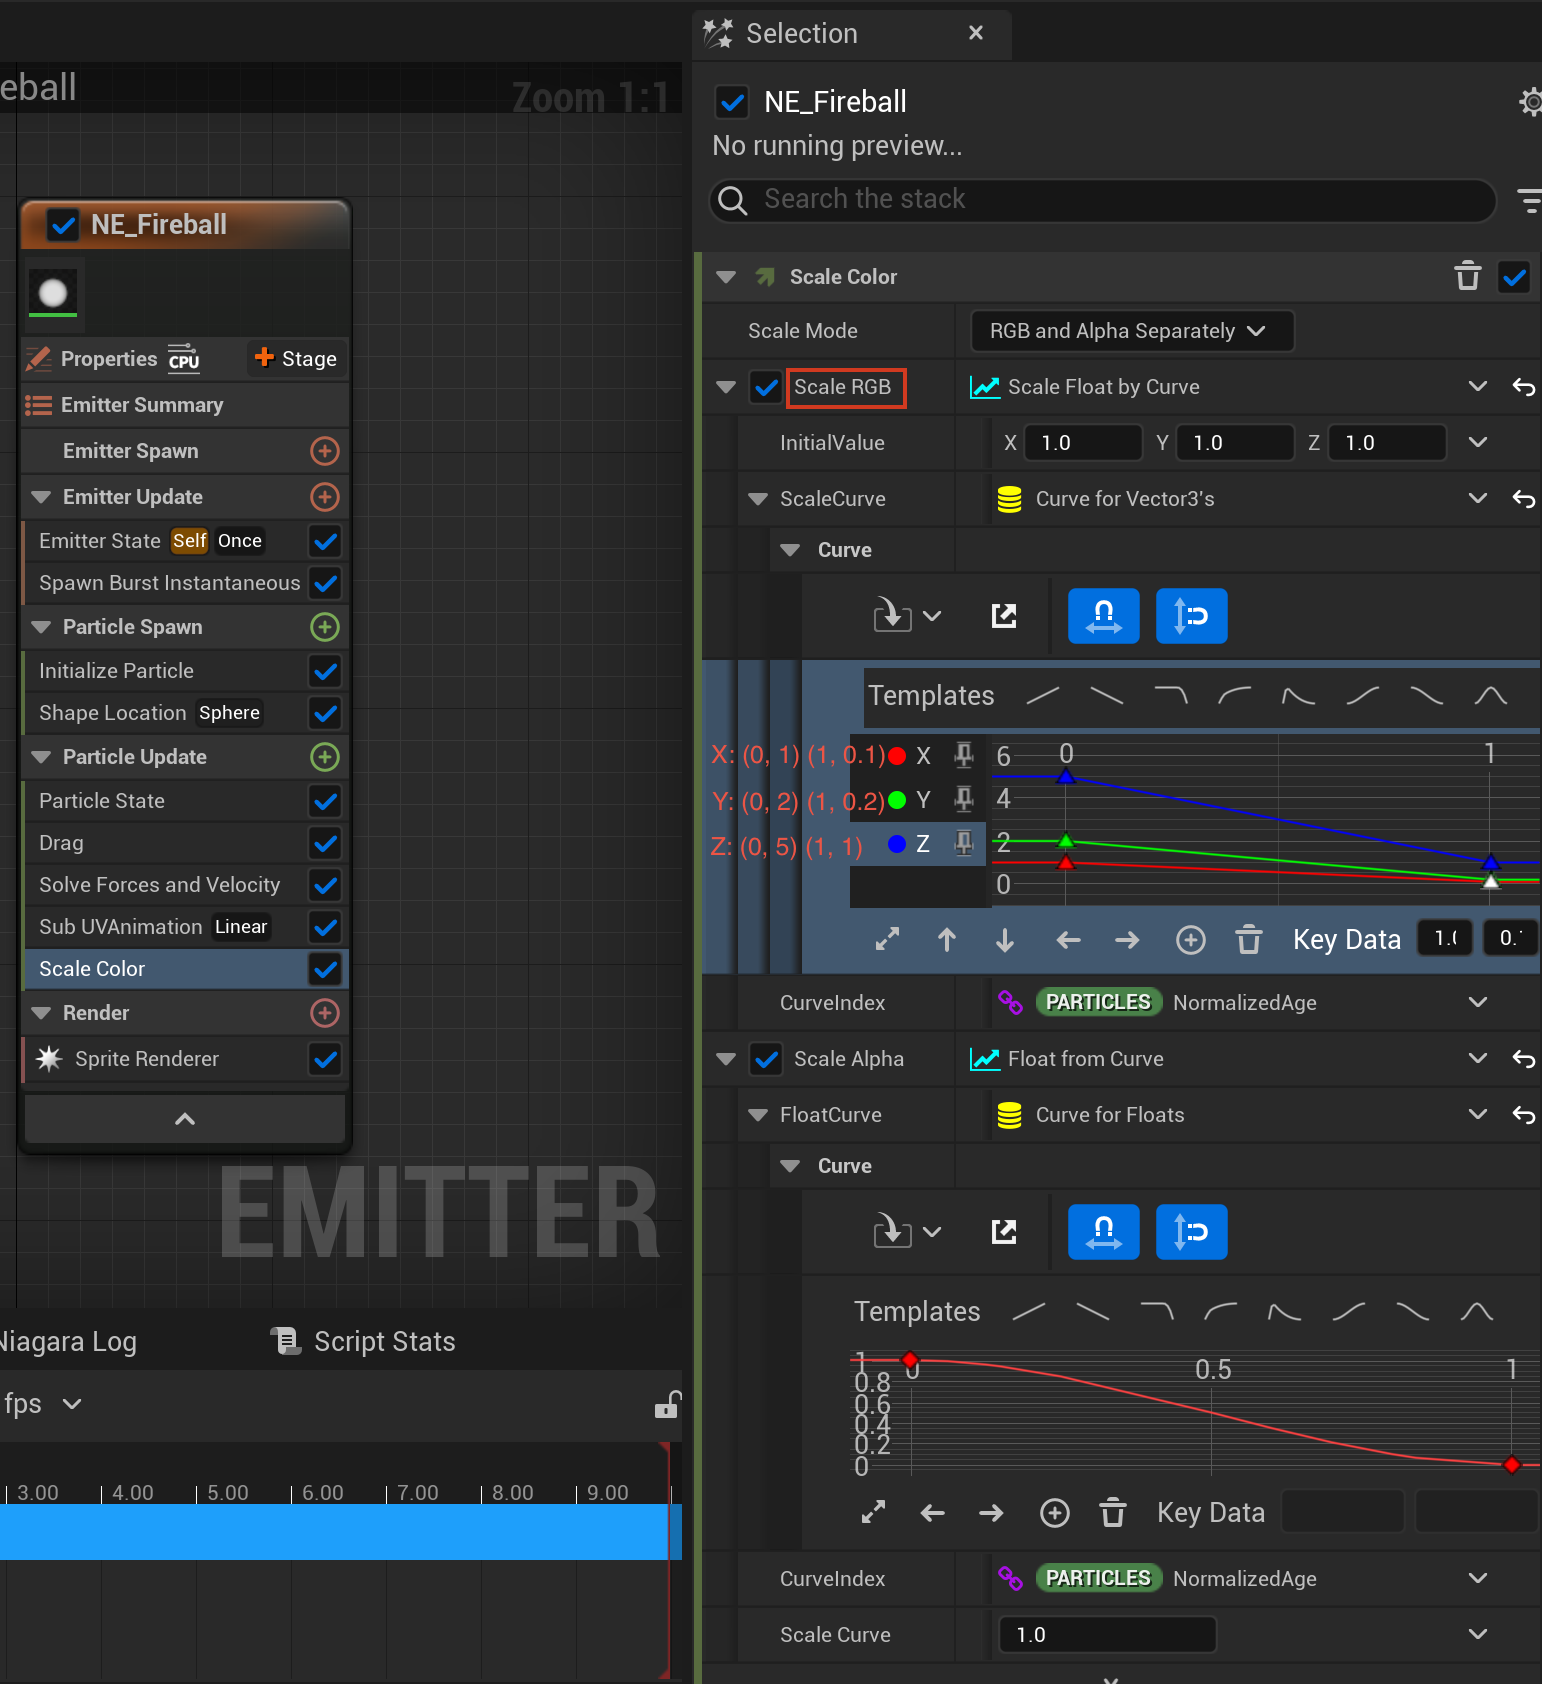Click Search the stack field

click(x=1103, y=200)
